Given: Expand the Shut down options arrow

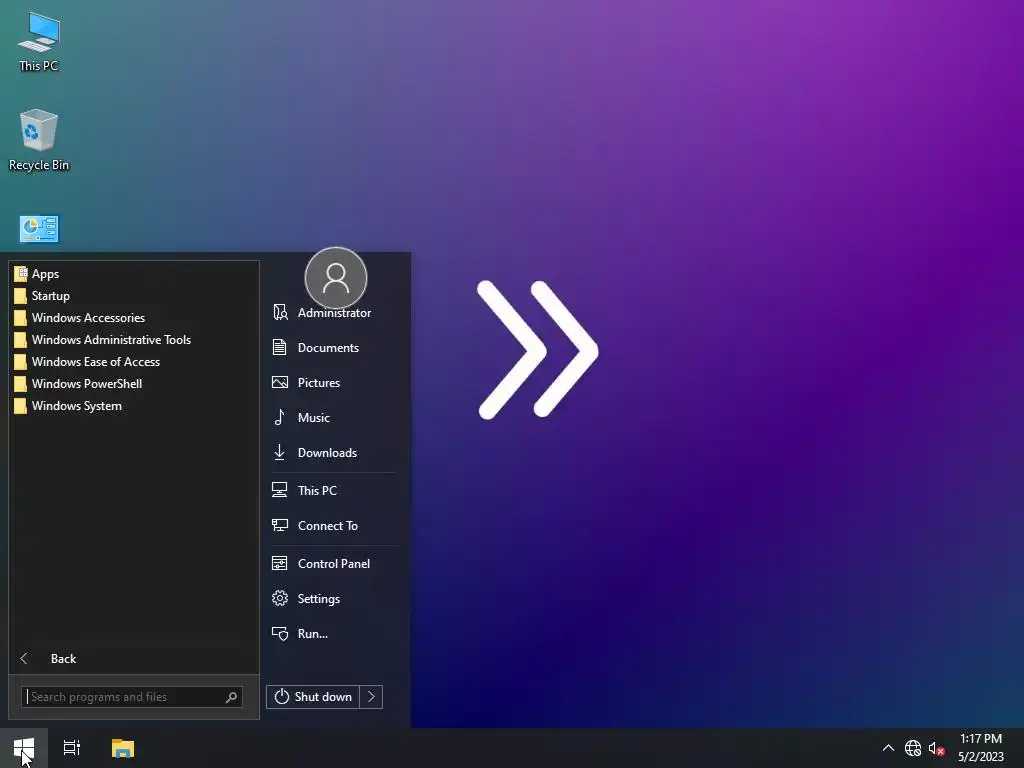Looking at the screenshot, I should (x=371, y=697).
